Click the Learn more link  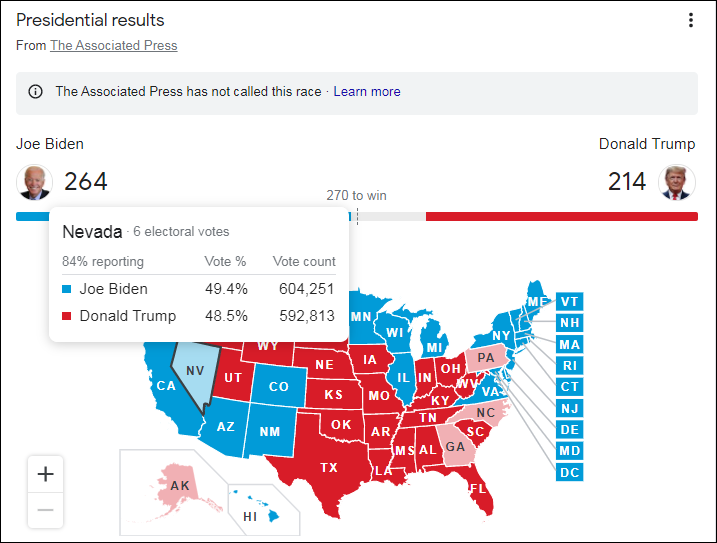click(x=366, y=92)
